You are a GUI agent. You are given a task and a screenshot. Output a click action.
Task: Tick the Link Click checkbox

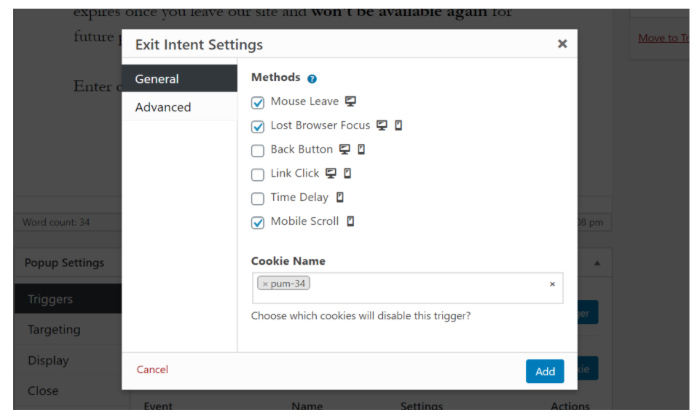(x=258, y=174)
